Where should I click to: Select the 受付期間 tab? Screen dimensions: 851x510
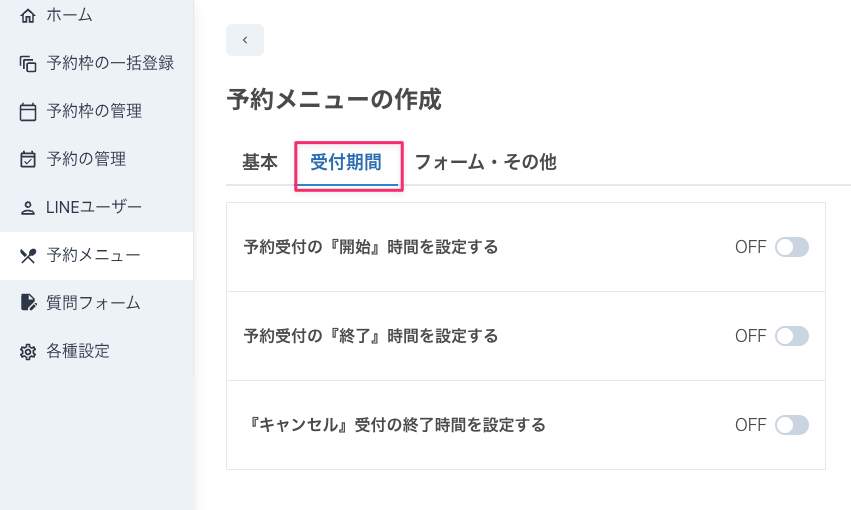[346, 162]
